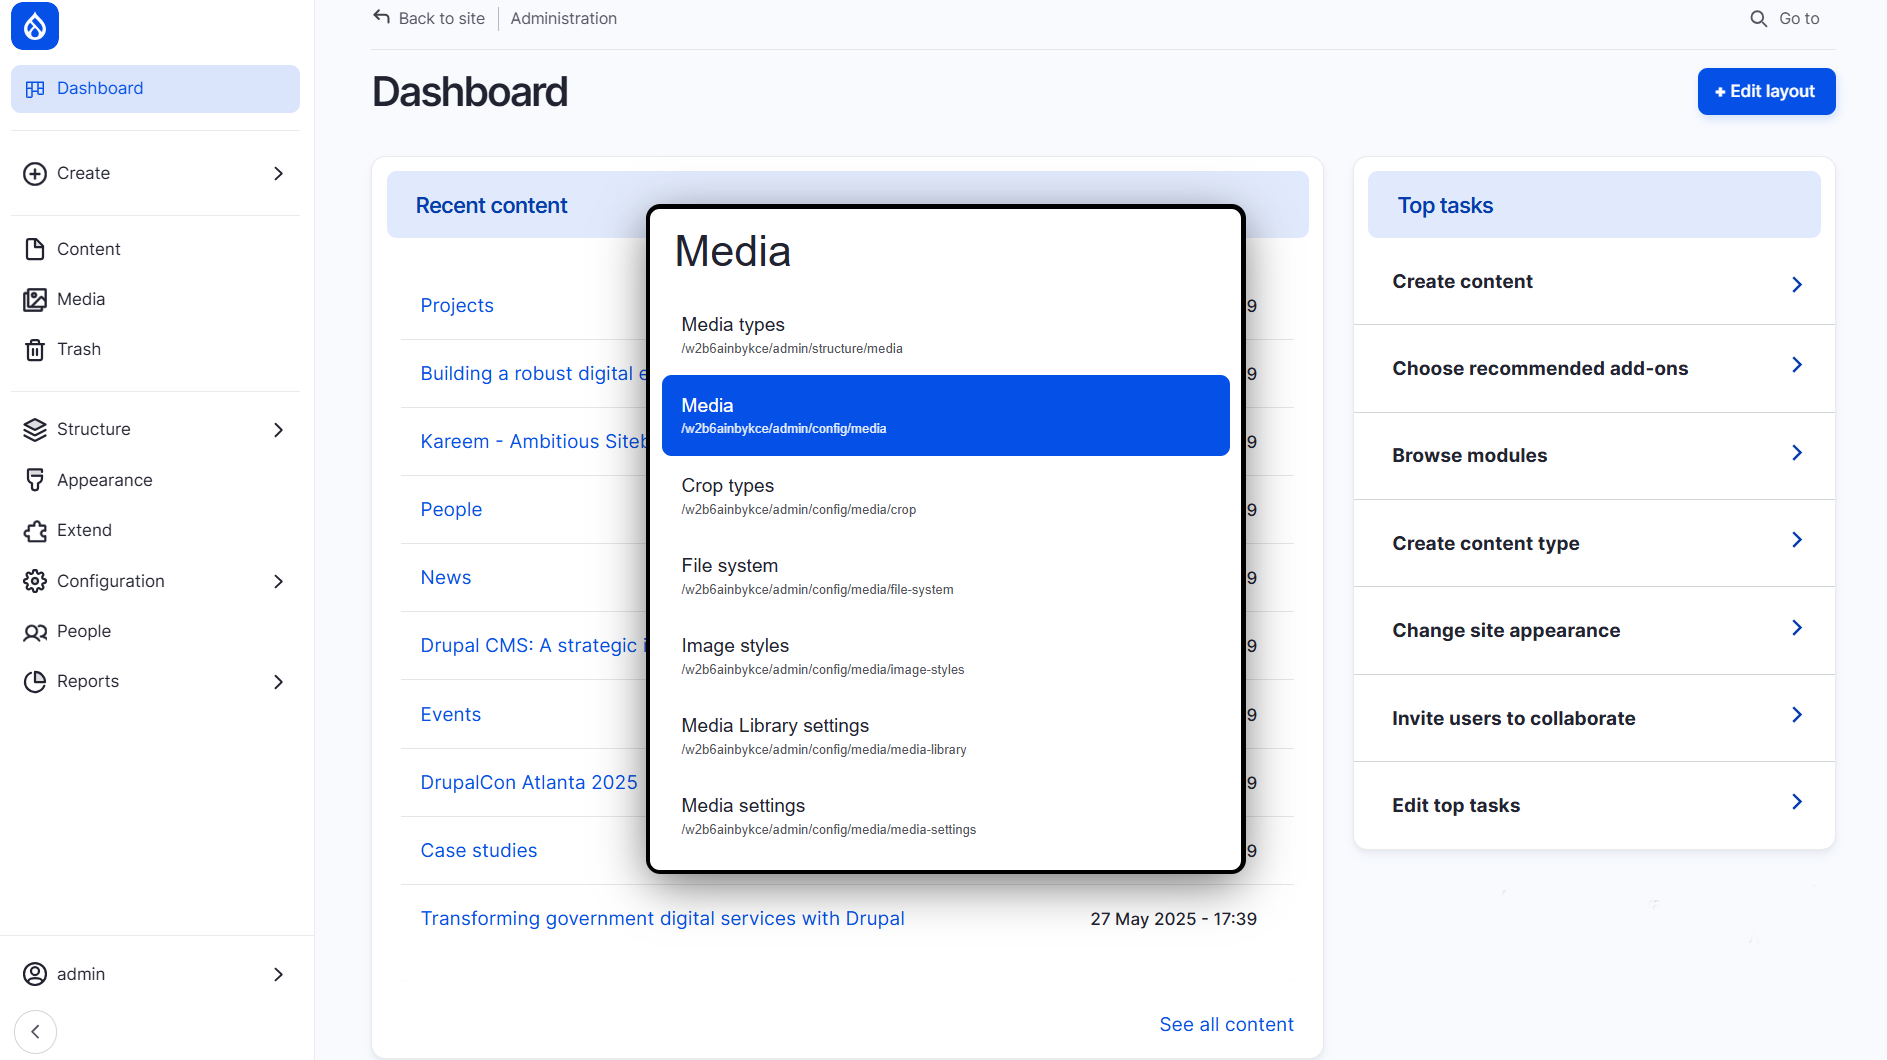
Task: Click the Media image icon in sidebar
Action: (x=35, y=299)
